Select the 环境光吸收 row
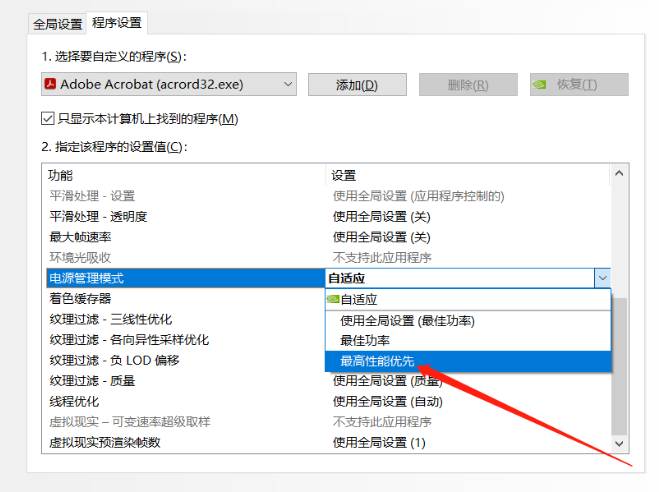659x492 pixels. (x=328, y=258)
